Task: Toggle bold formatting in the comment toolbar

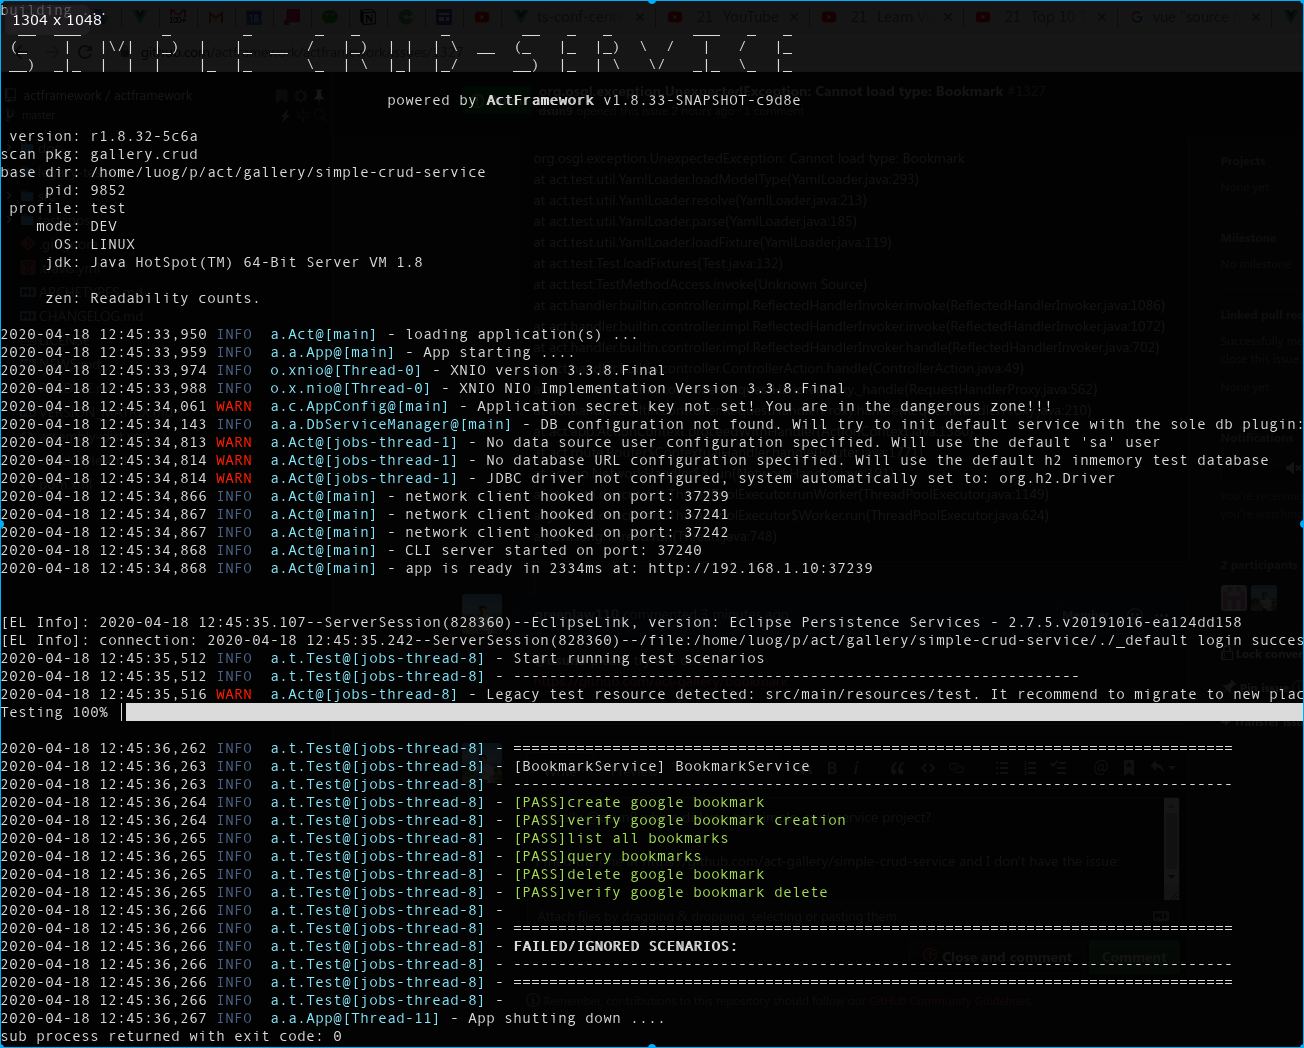Action: [x=832, y=767]
